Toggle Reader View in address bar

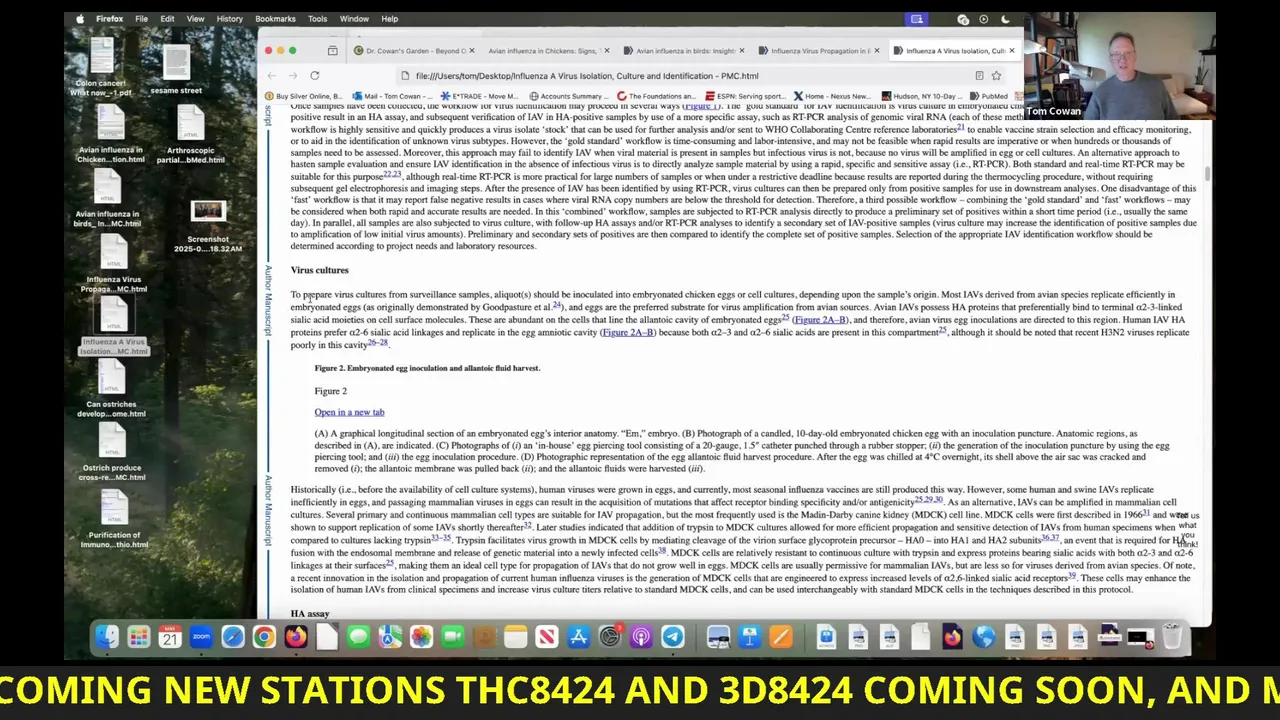[x=979, y=76]
